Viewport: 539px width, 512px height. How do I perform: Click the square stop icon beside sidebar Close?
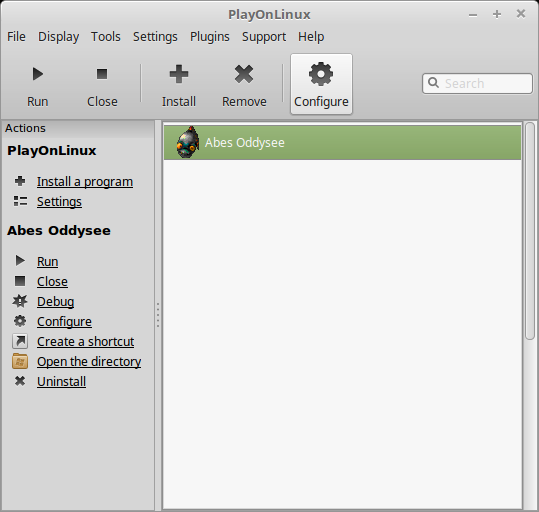(20, 281)
